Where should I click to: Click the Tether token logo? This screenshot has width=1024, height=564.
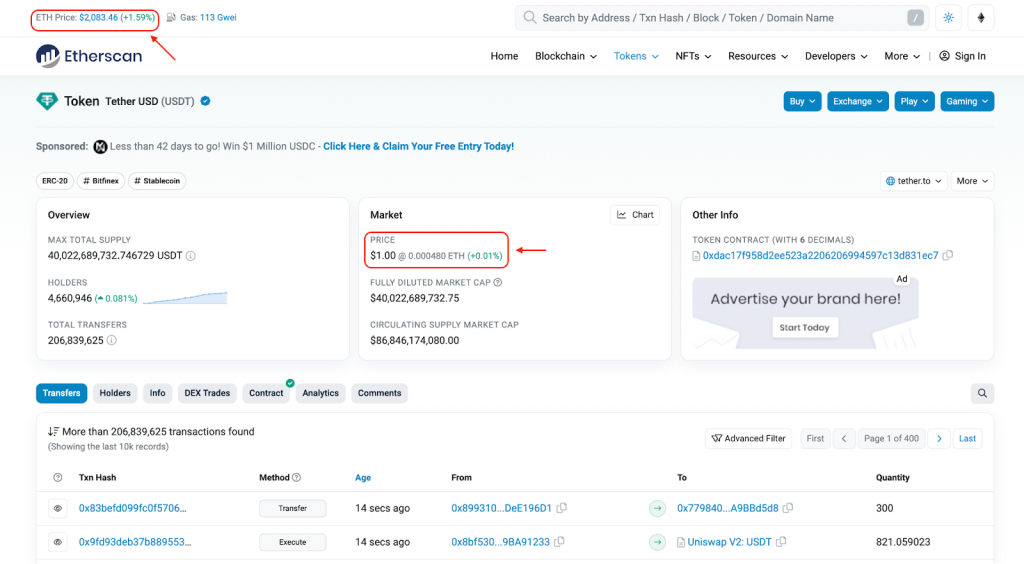coord(47,101)
